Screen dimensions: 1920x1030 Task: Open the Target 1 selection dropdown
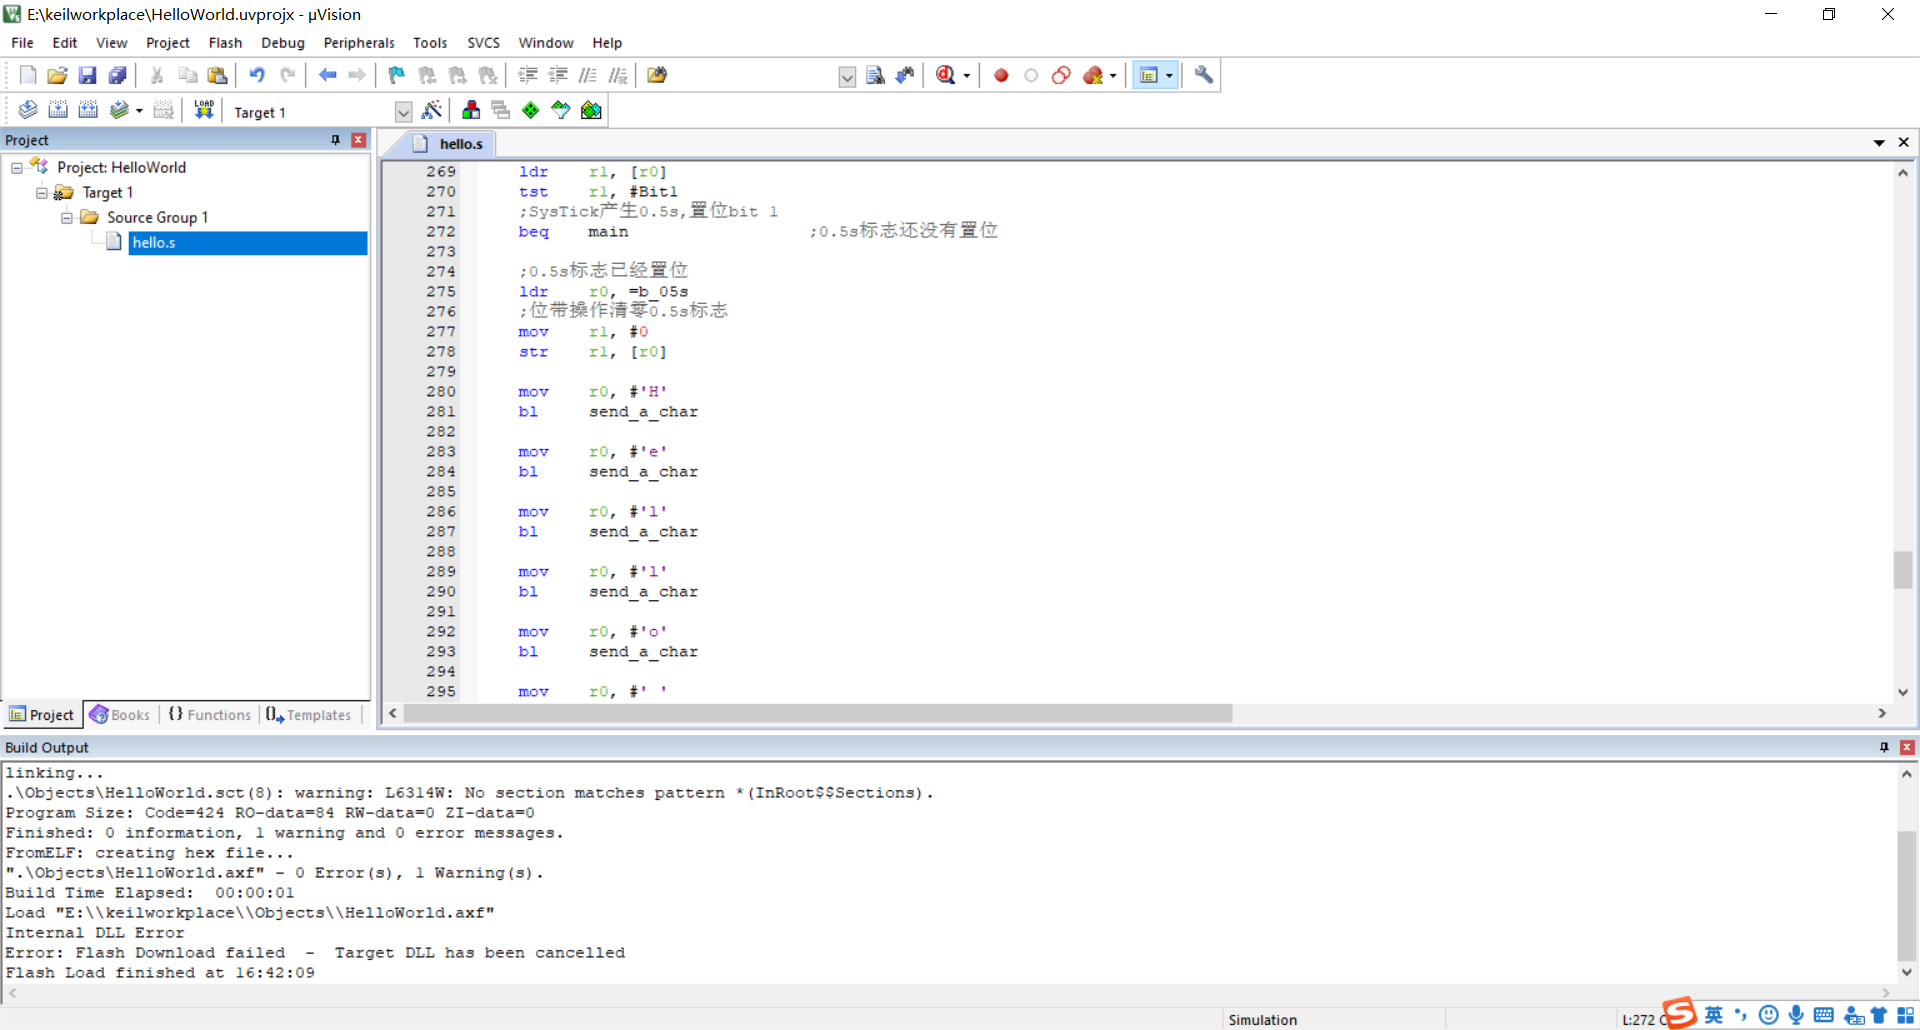pos(403,111)
